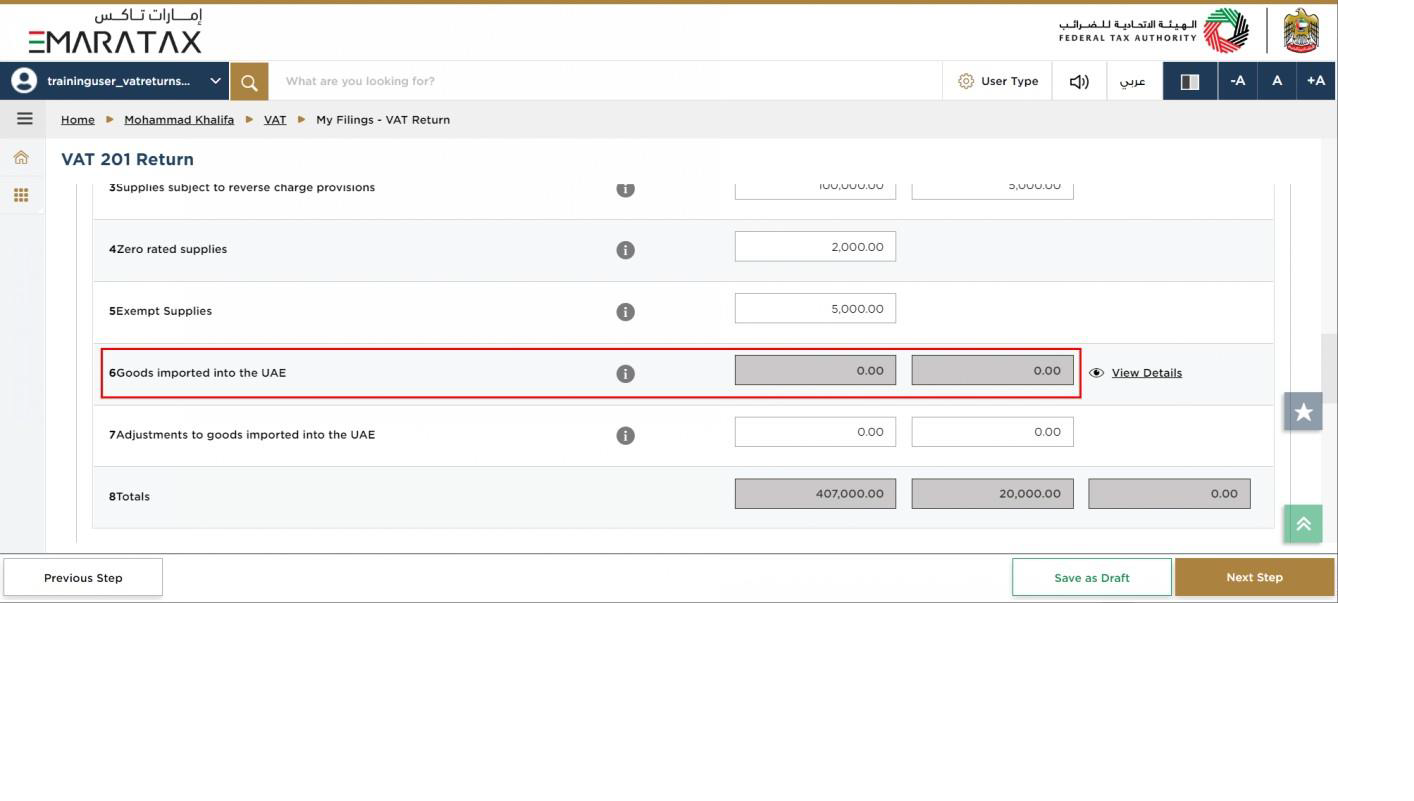Click the EmaraTax logo
The height and width of the screenshot is (801, 1414).
pyautogui.click(x=115, y=31)
